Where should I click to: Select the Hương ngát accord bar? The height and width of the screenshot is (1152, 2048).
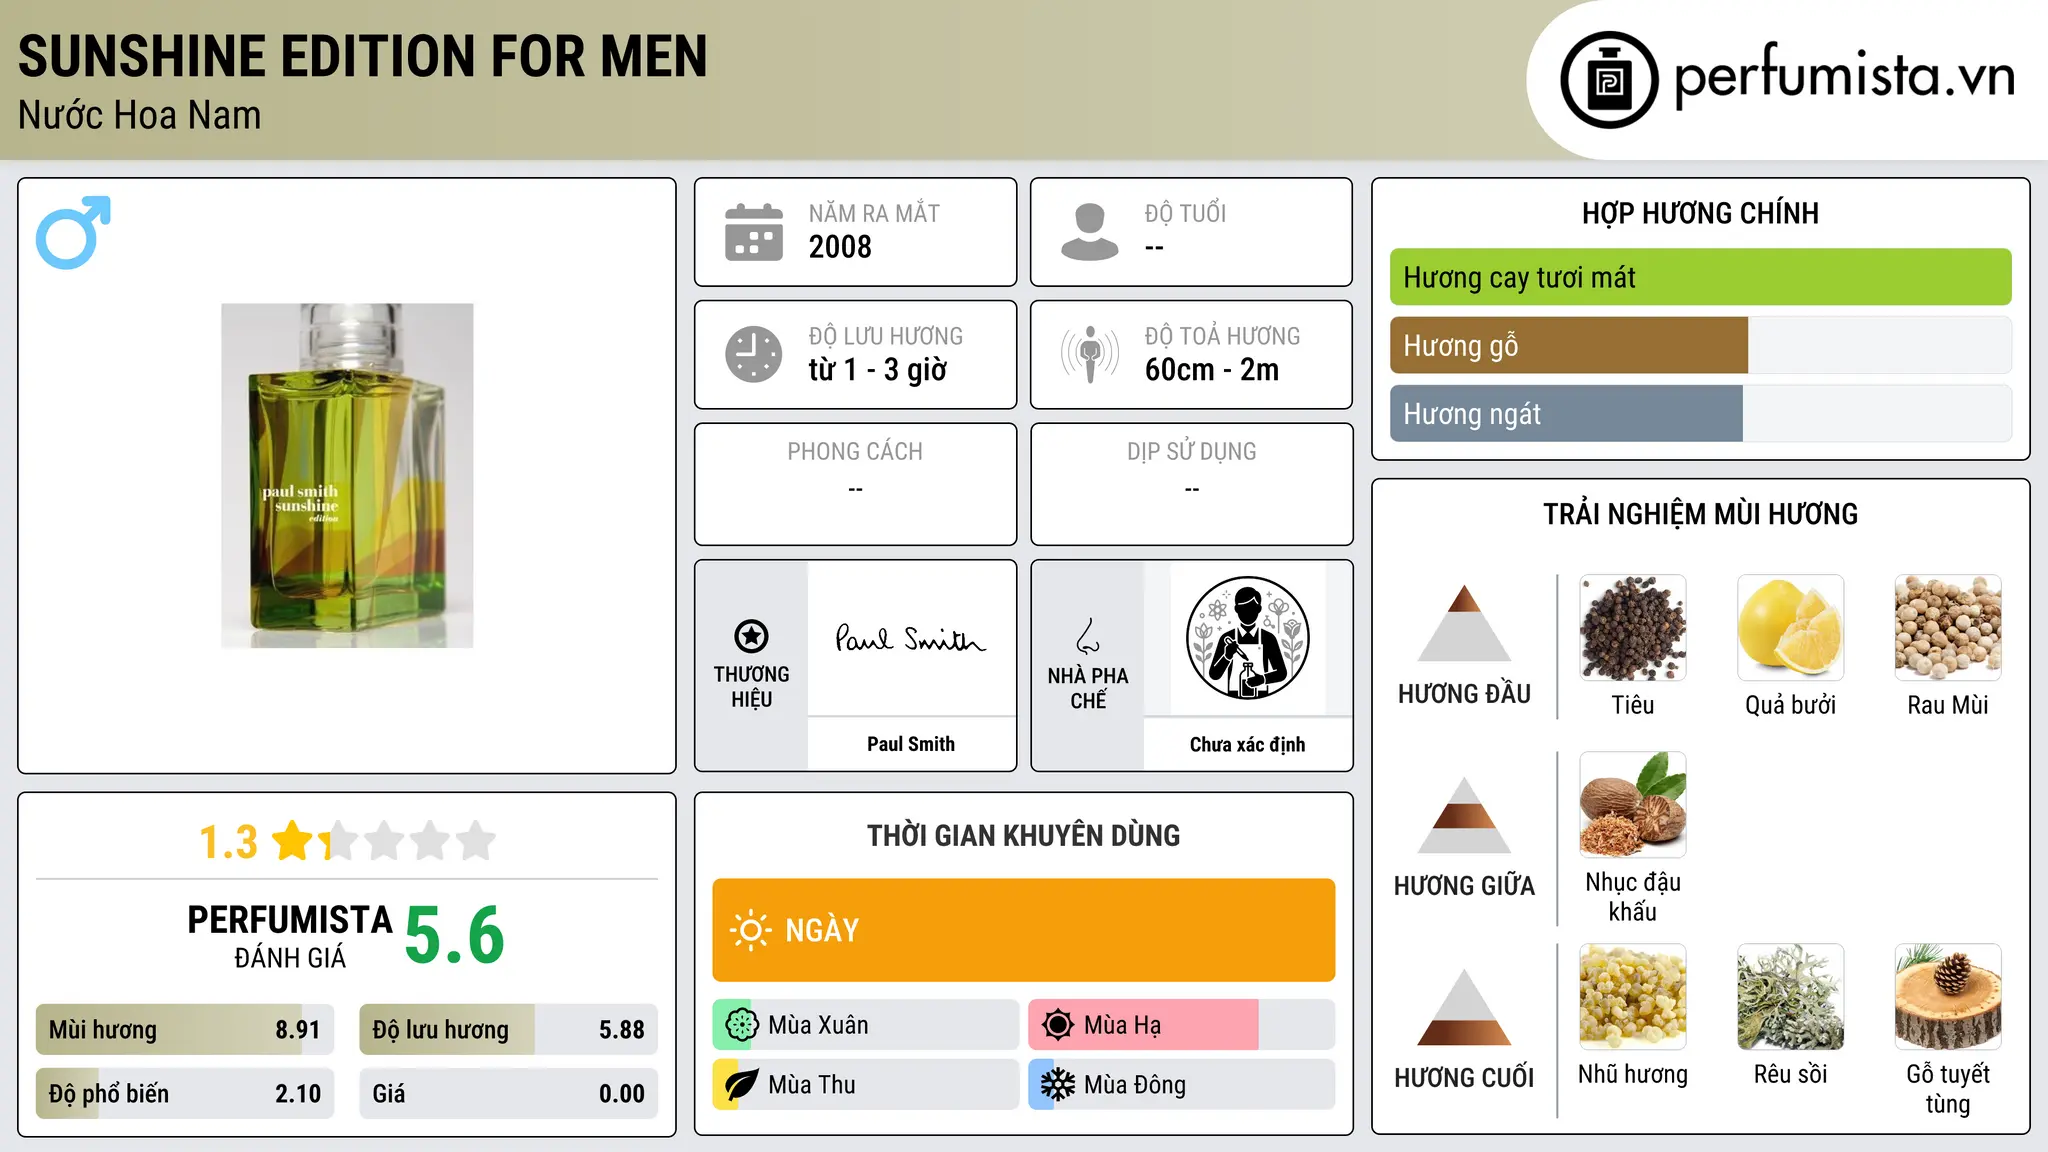[1700, 414]
